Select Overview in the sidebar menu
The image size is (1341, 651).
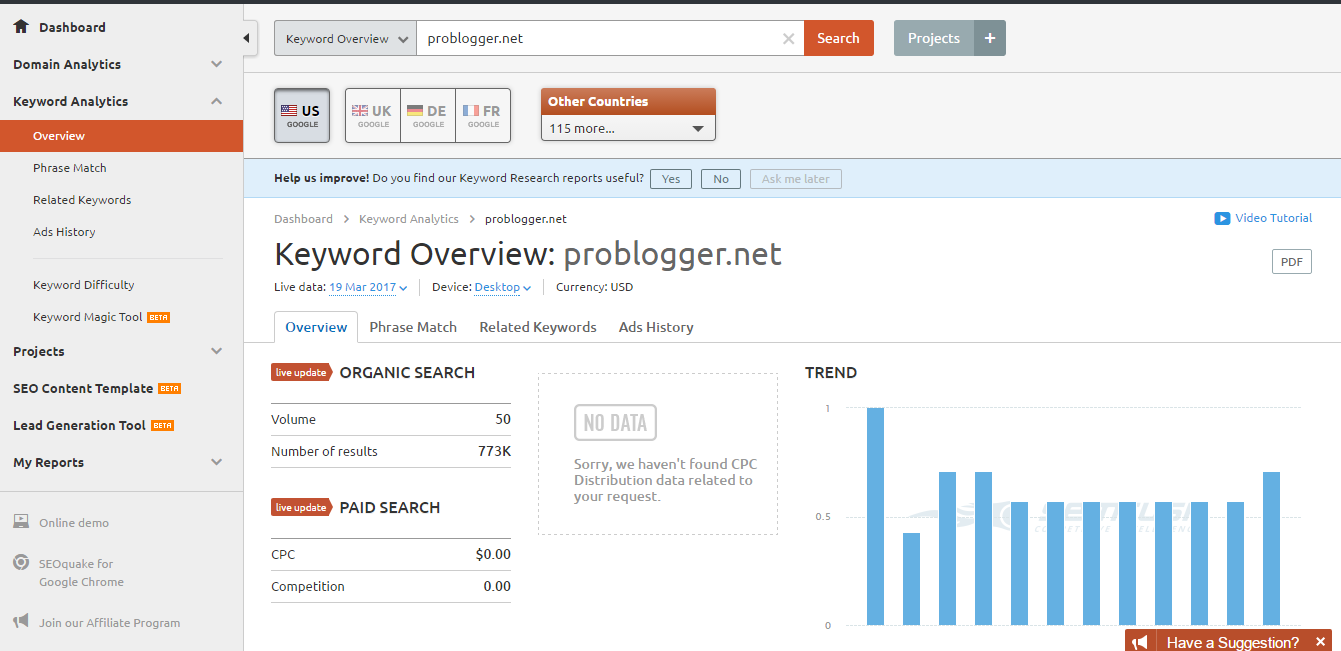[x=121, y=136]
